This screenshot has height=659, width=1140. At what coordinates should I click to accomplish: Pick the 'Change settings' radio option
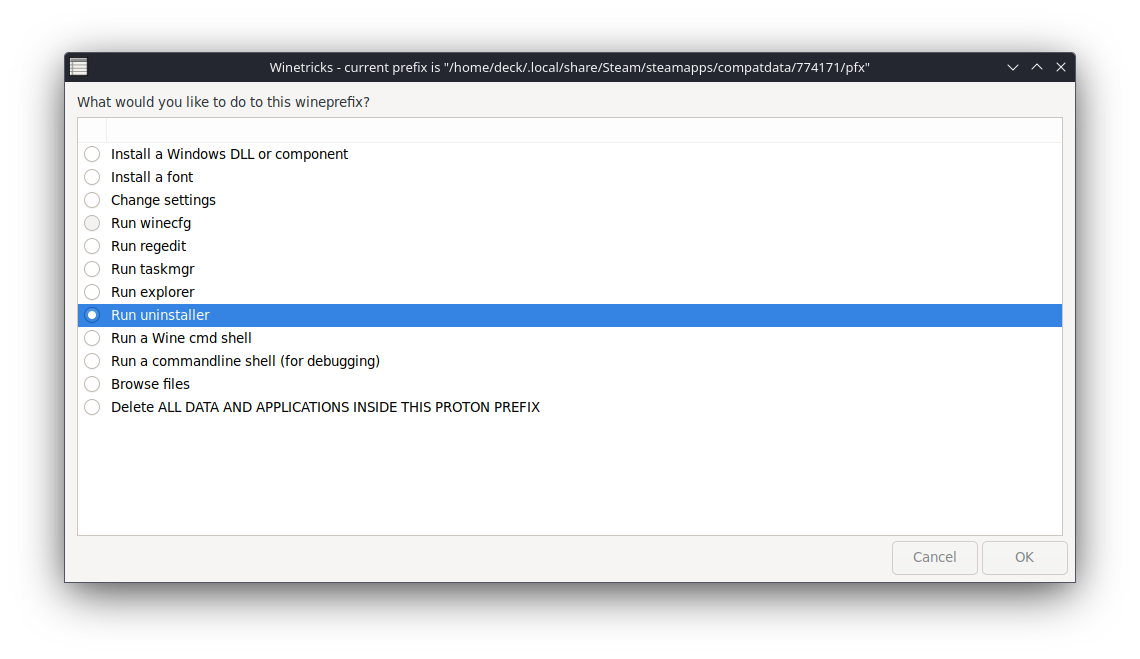tap(92, 200)
